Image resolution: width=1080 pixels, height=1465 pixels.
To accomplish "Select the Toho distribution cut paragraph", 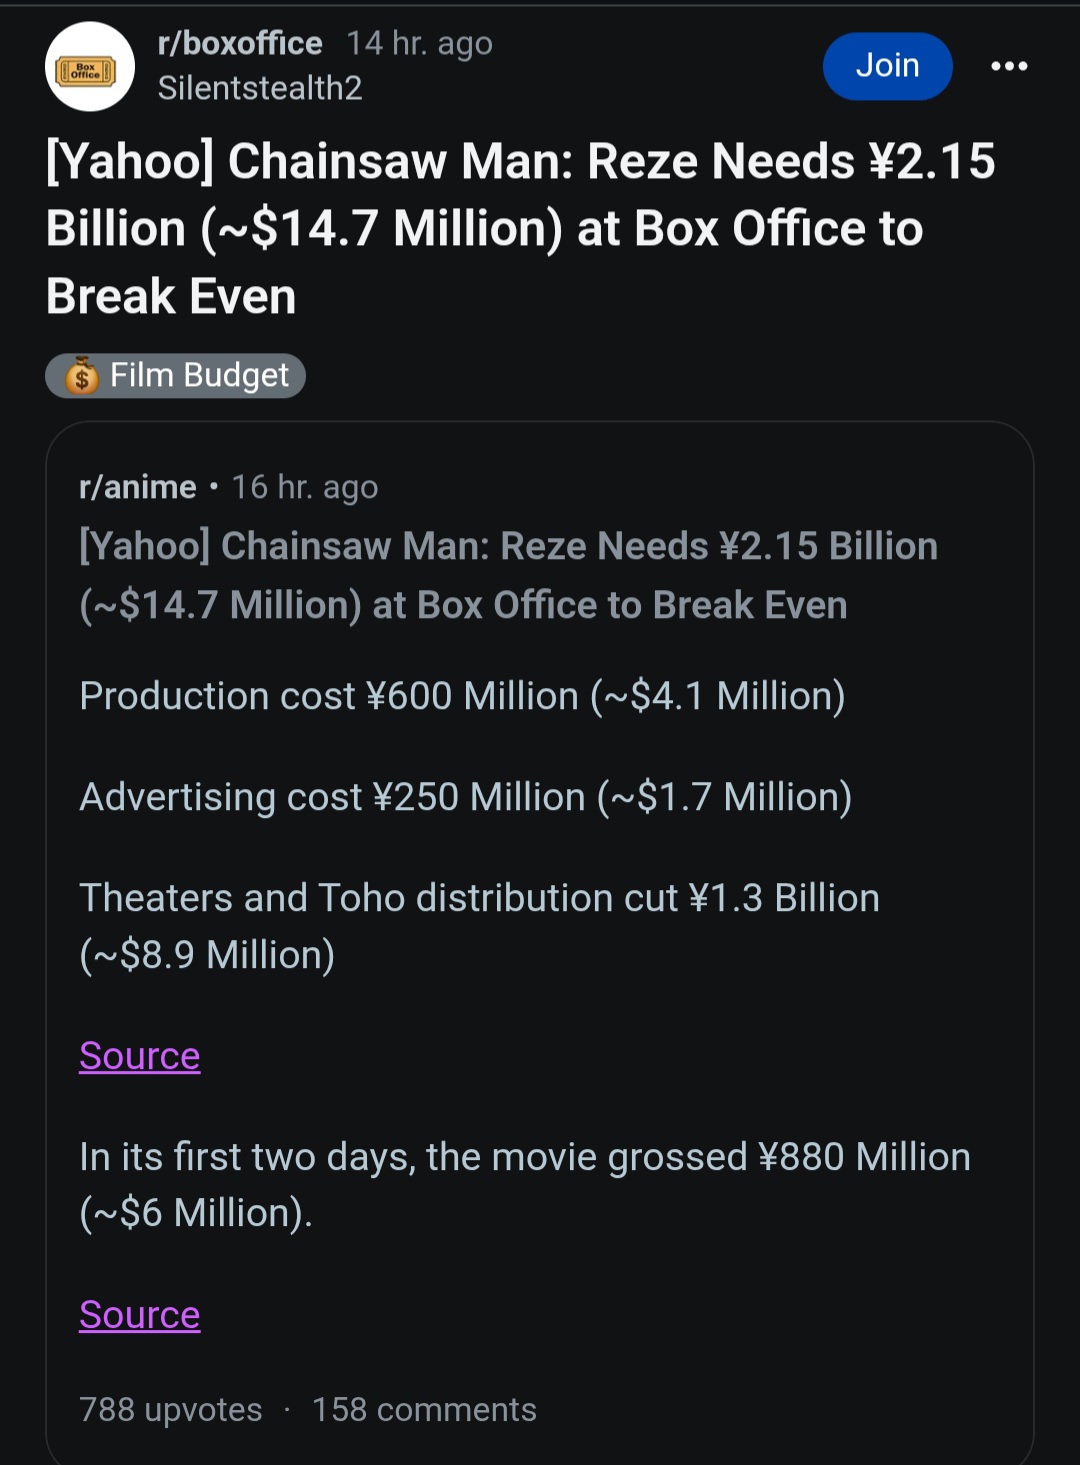I will [x=479, y=926].
